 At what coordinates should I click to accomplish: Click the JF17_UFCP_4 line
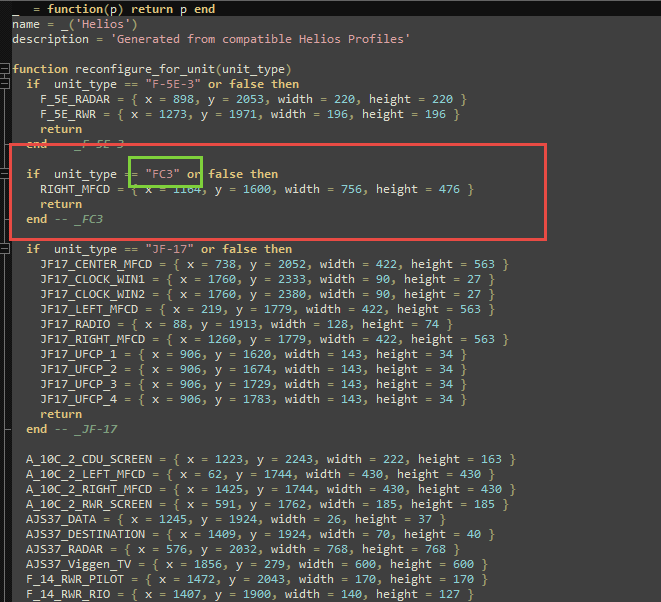(253, 399)
